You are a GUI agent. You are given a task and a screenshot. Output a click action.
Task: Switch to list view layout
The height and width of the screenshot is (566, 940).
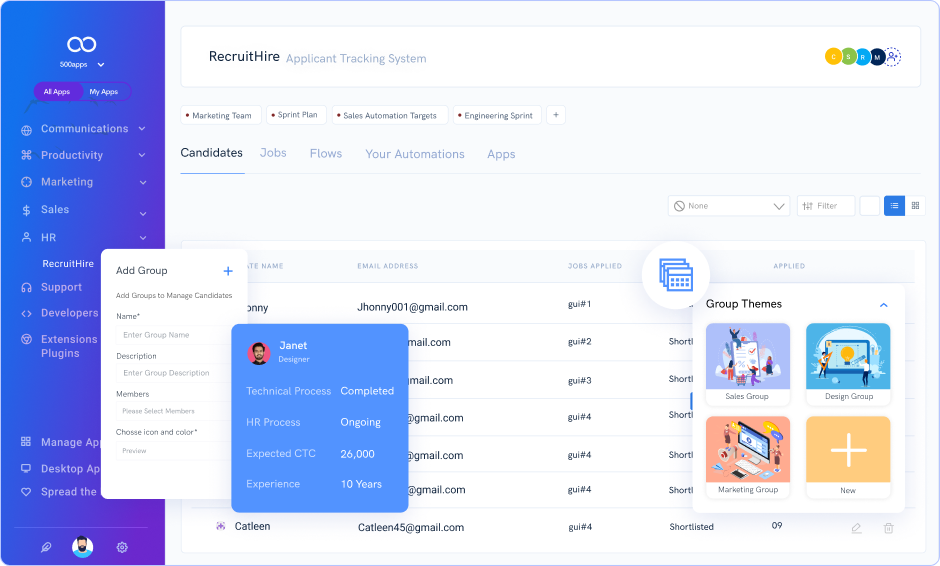(894, 206)
